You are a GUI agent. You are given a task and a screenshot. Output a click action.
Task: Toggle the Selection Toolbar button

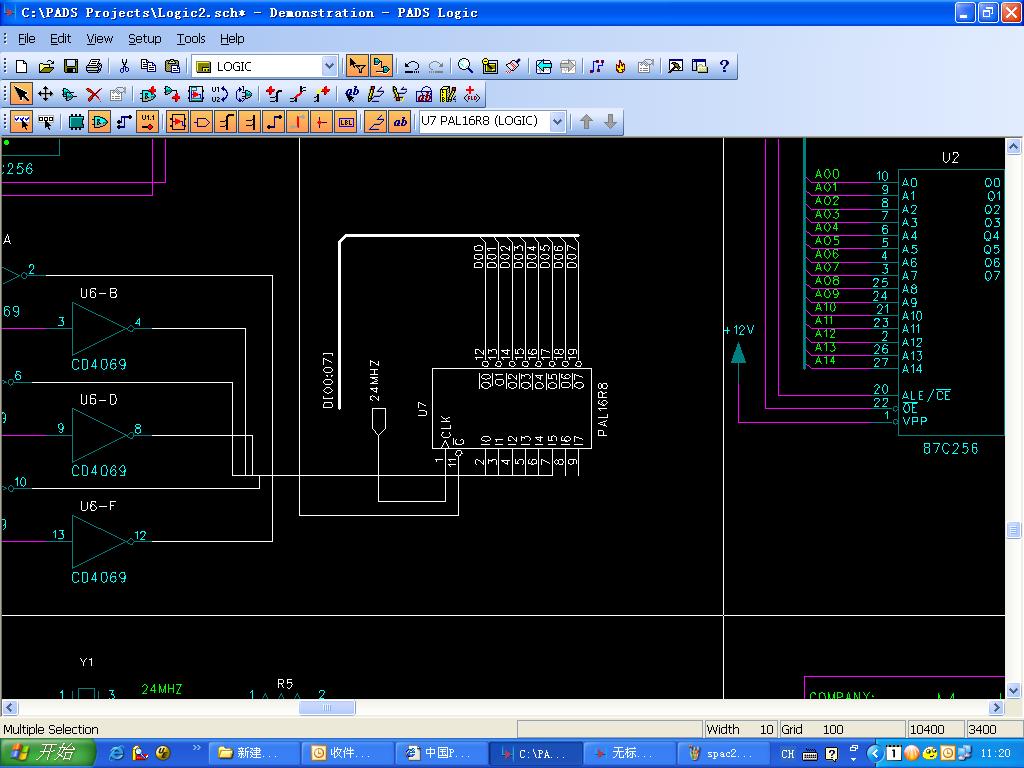pyautogui.click(x=357, y=66)
